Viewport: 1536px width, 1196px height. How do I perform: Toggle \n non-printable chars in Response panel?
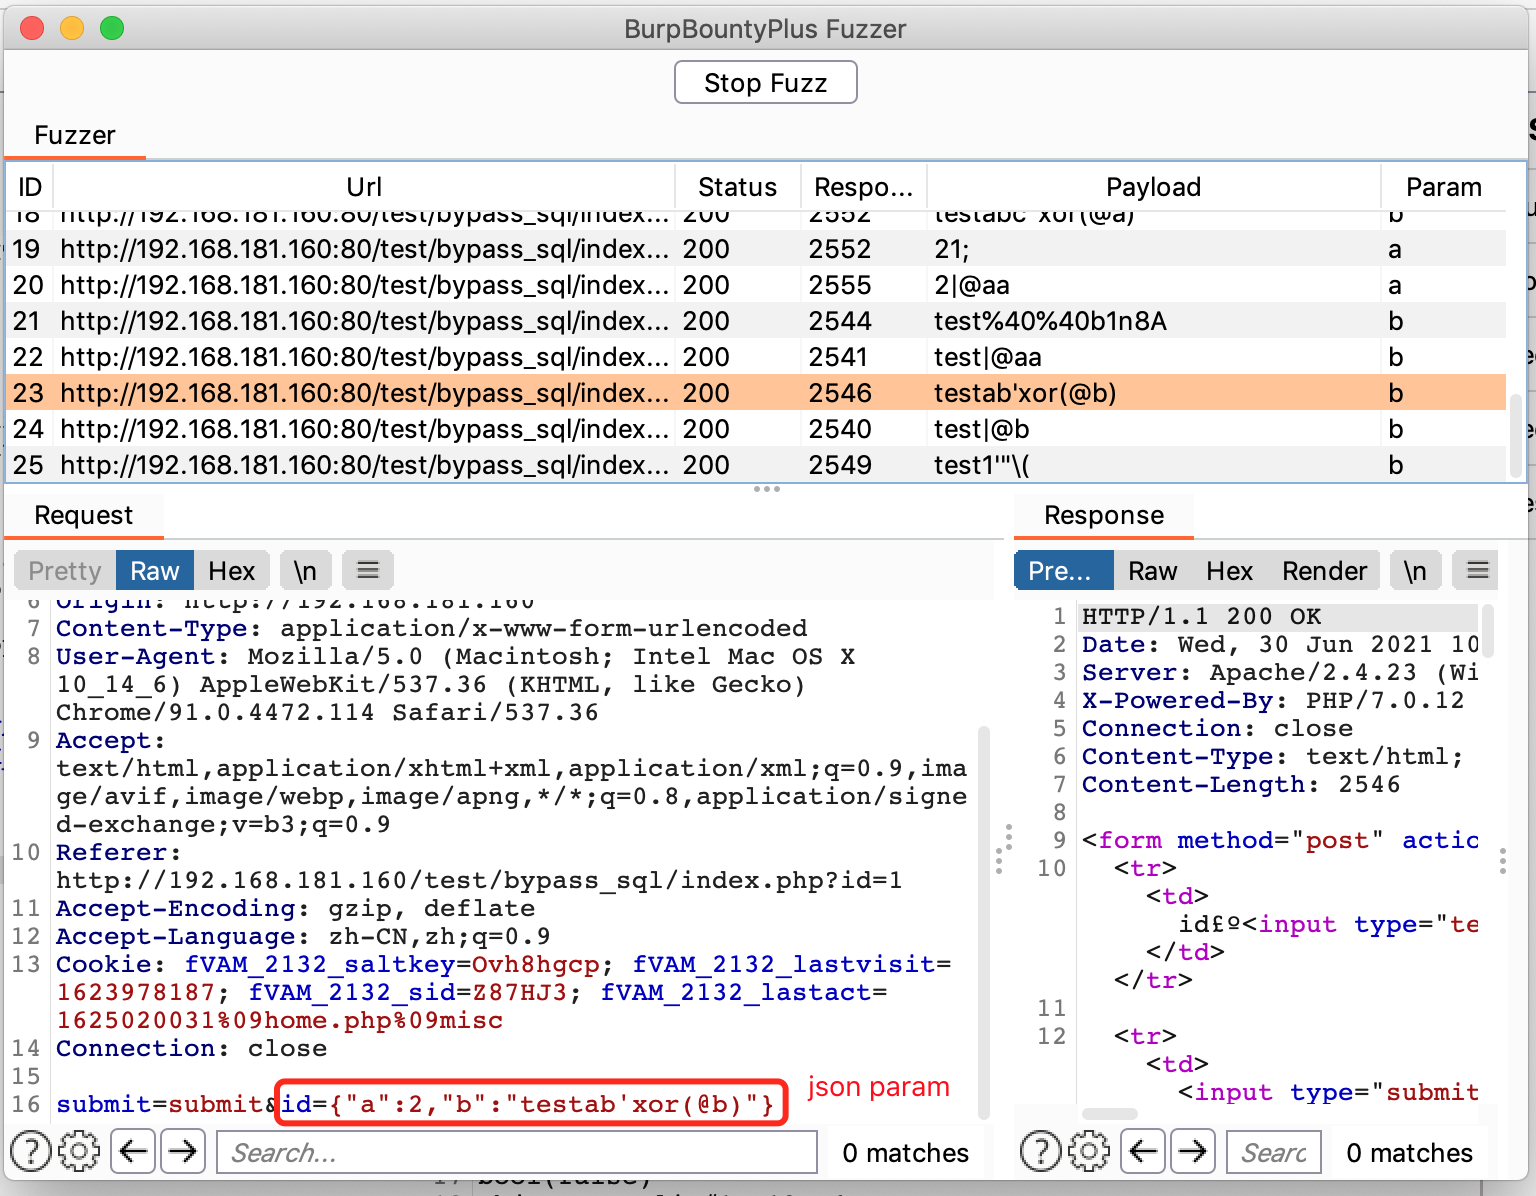tap(1415, 571)
